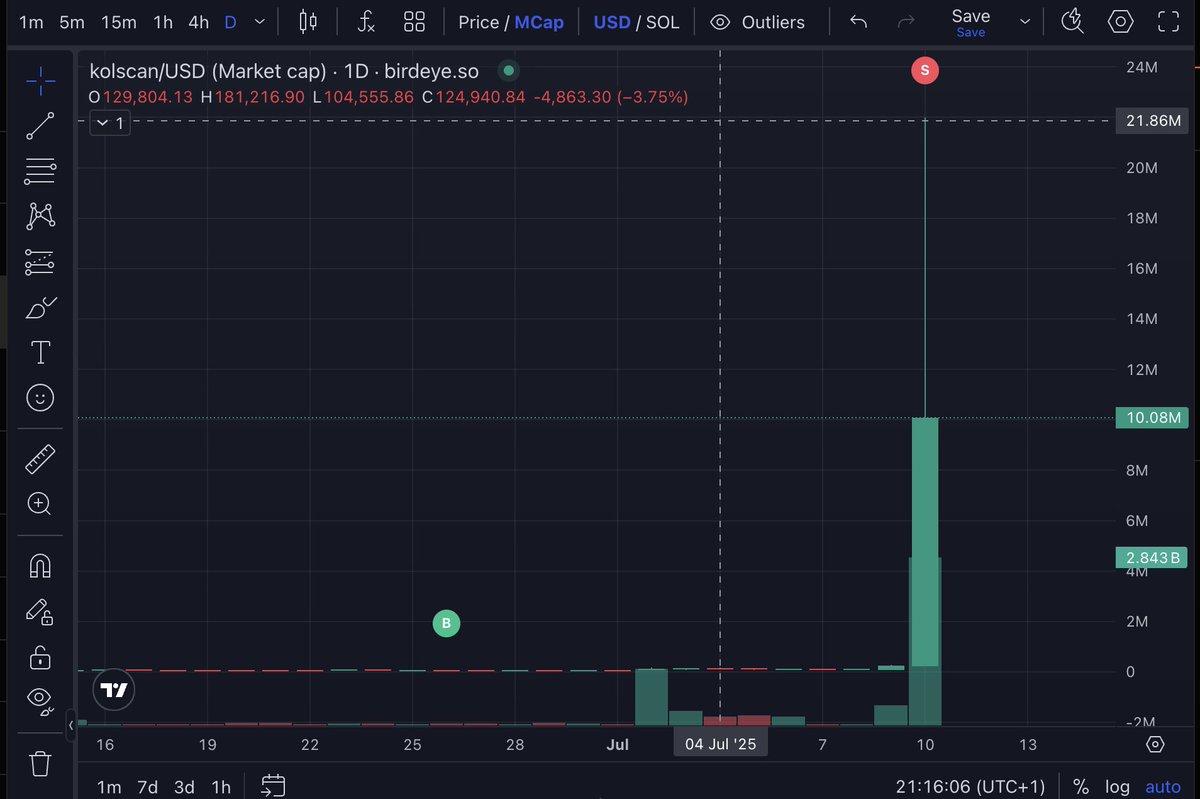Switch chart to MCap mode
1200x799 pixels.
(x=539, y=22)
